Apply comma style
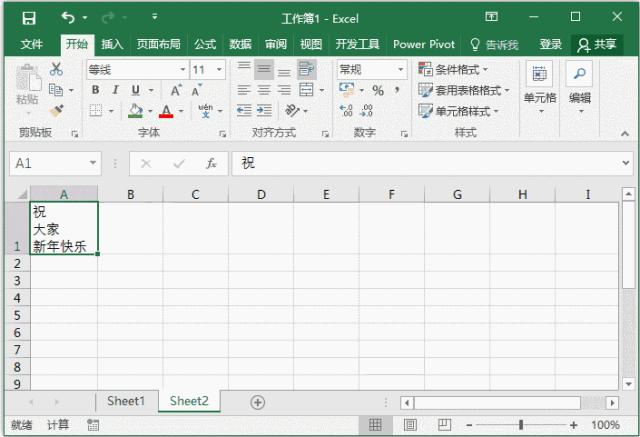640x437 pixels. coord(396,90)
